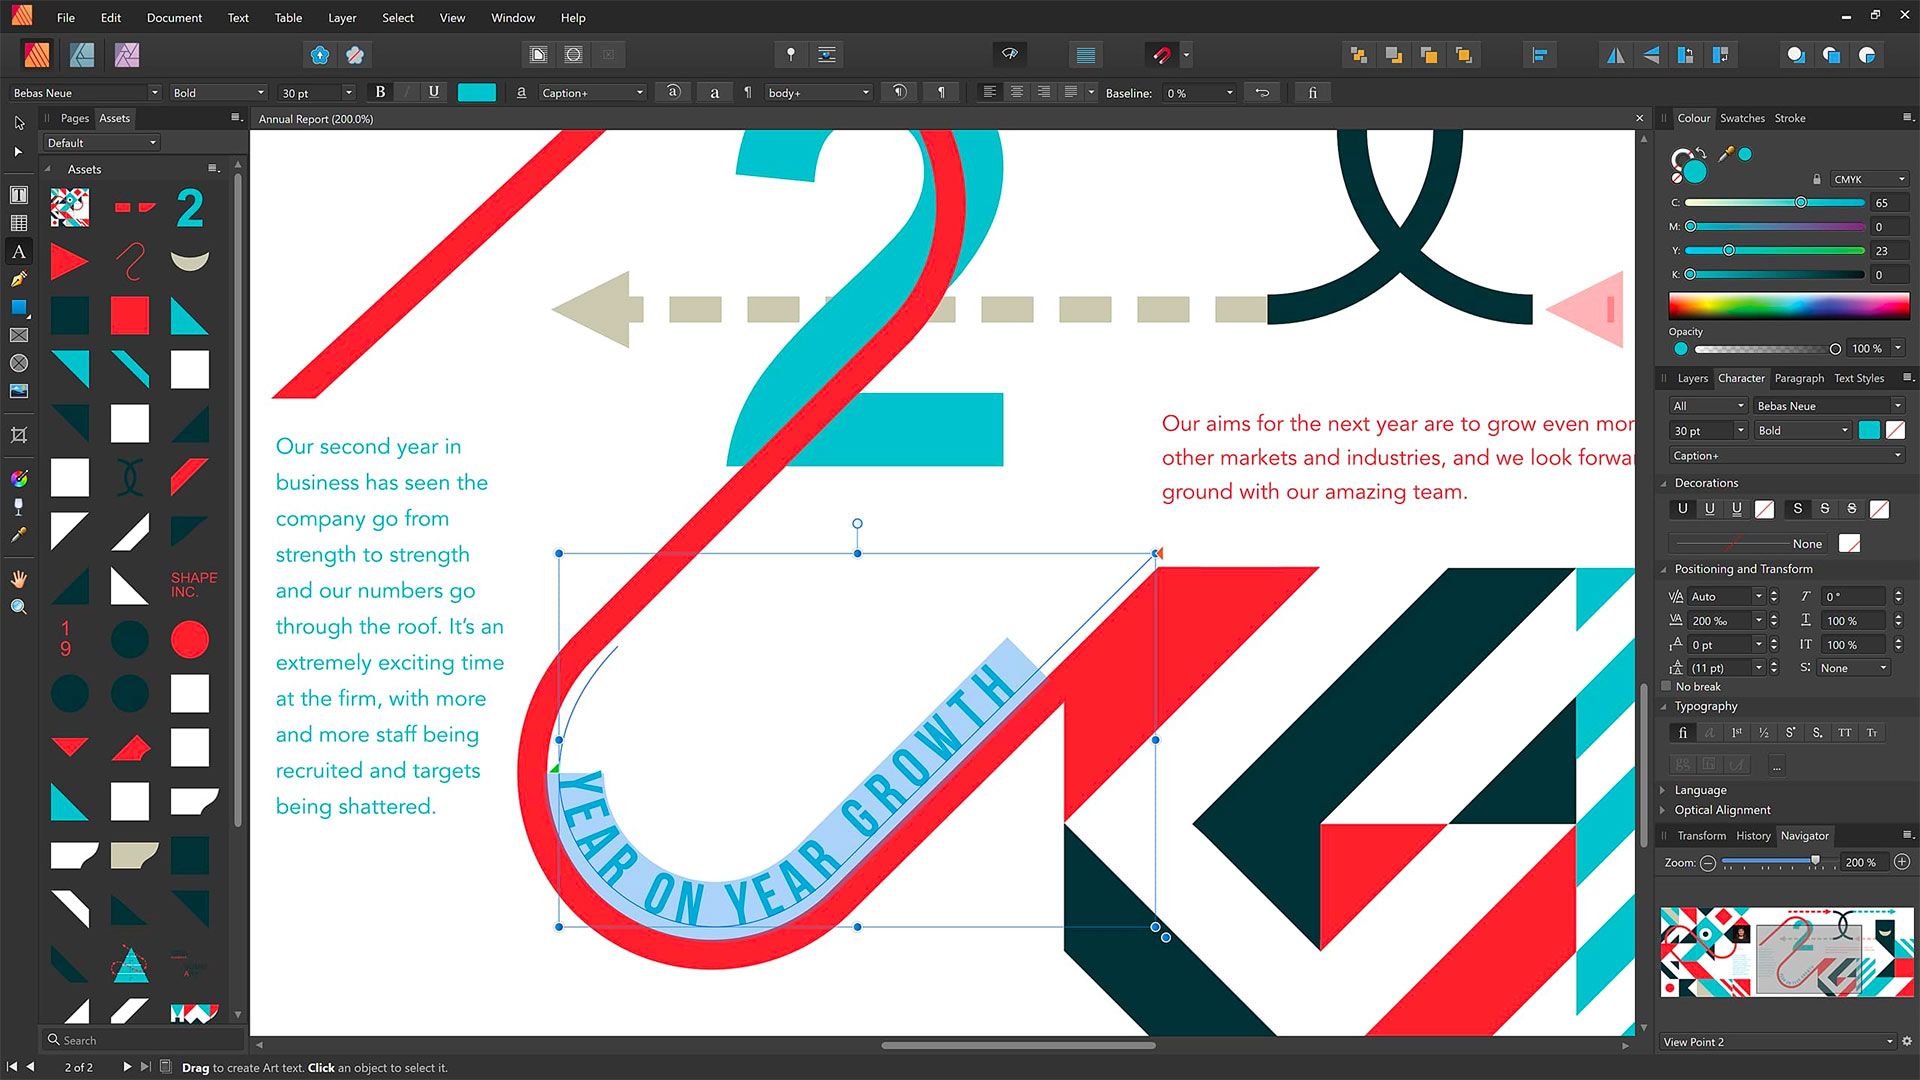Open the font family dropdown
The height and width of the screenshot is (1080, 1920).
(155, 92)
